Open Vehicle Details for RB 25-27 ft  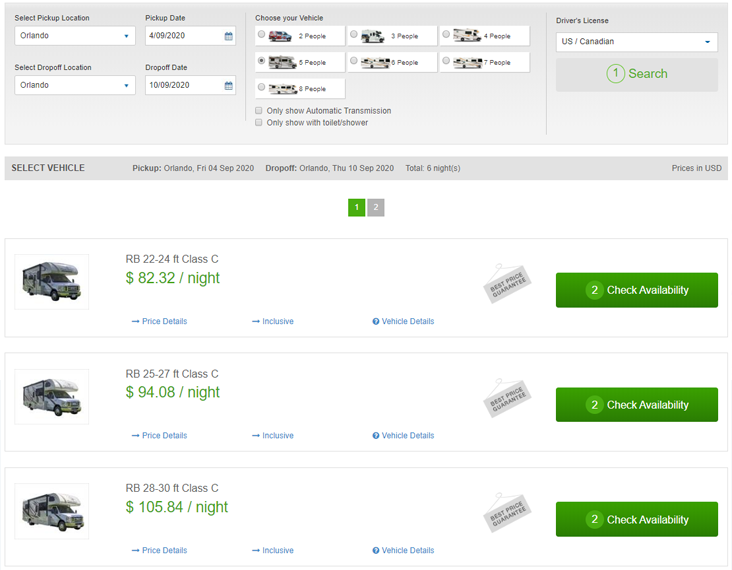pos(408,436)
